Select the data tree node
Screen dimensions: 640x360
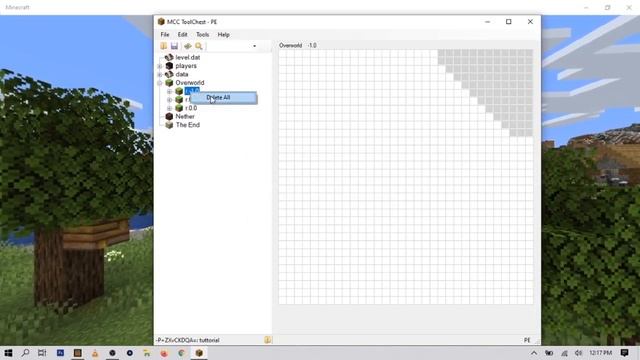click(x=182, y=74)
